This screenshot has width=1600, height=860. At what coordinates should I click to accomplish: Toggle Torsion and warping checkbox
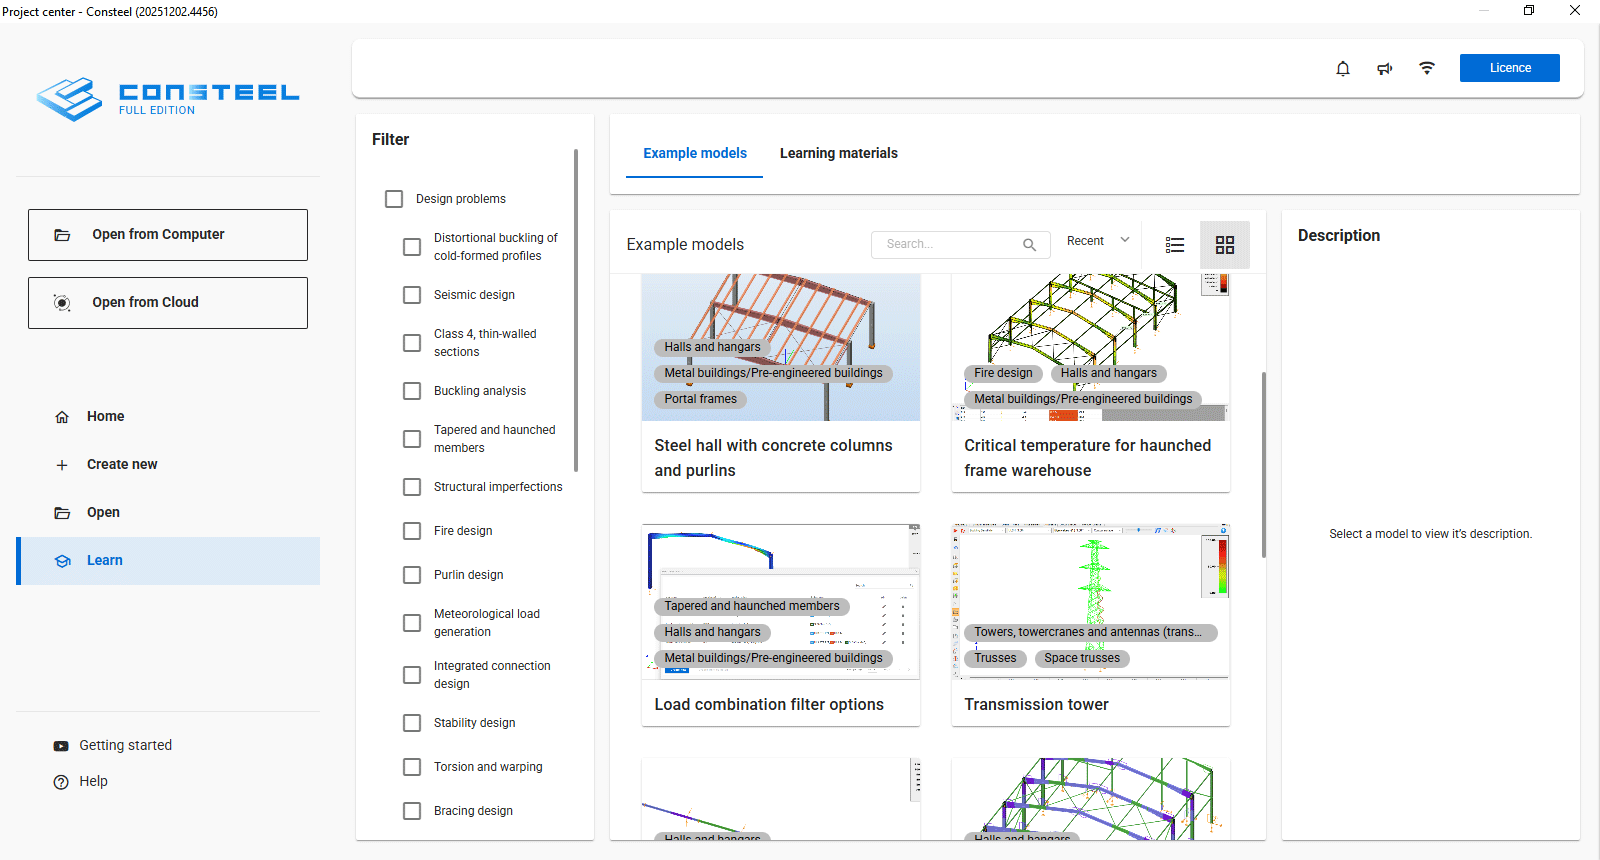[x=412, y=767]
